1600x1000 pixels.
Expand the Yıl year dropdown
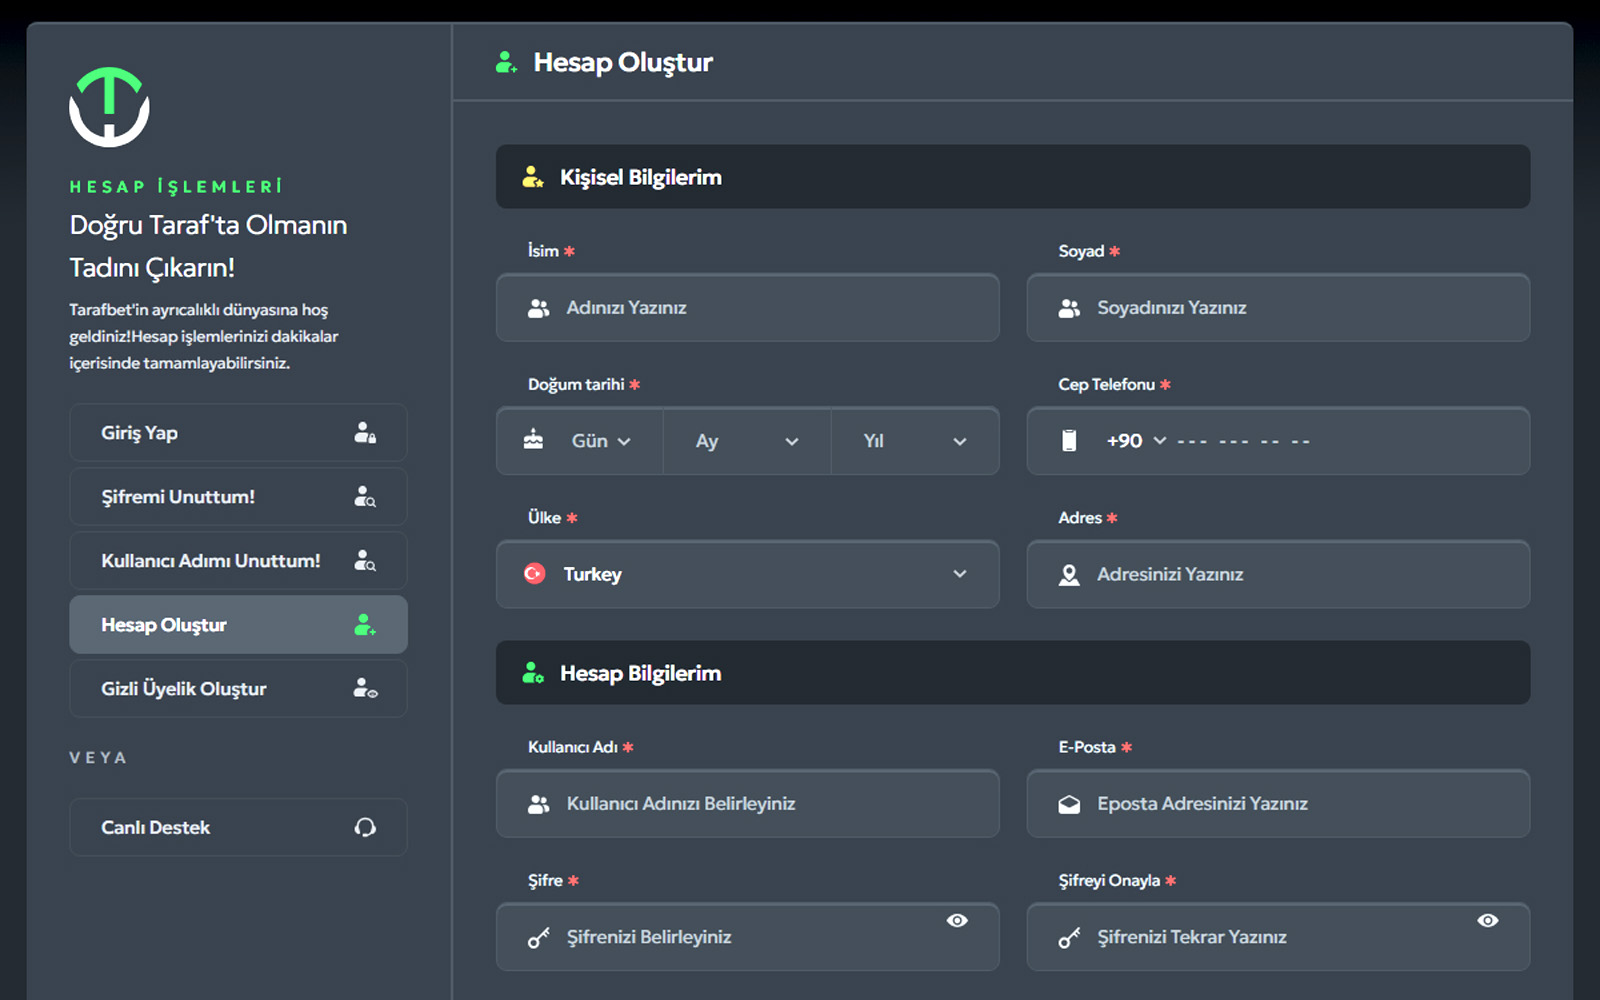(914, 441)
